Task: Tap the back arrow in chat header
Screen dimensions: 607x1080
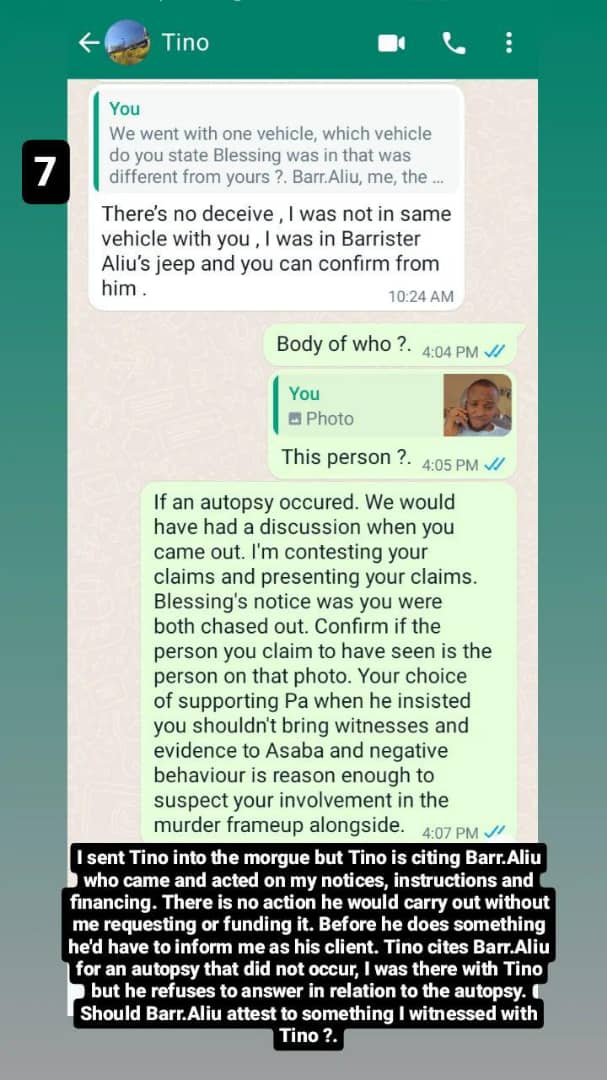Action: (x=89, y=43)
